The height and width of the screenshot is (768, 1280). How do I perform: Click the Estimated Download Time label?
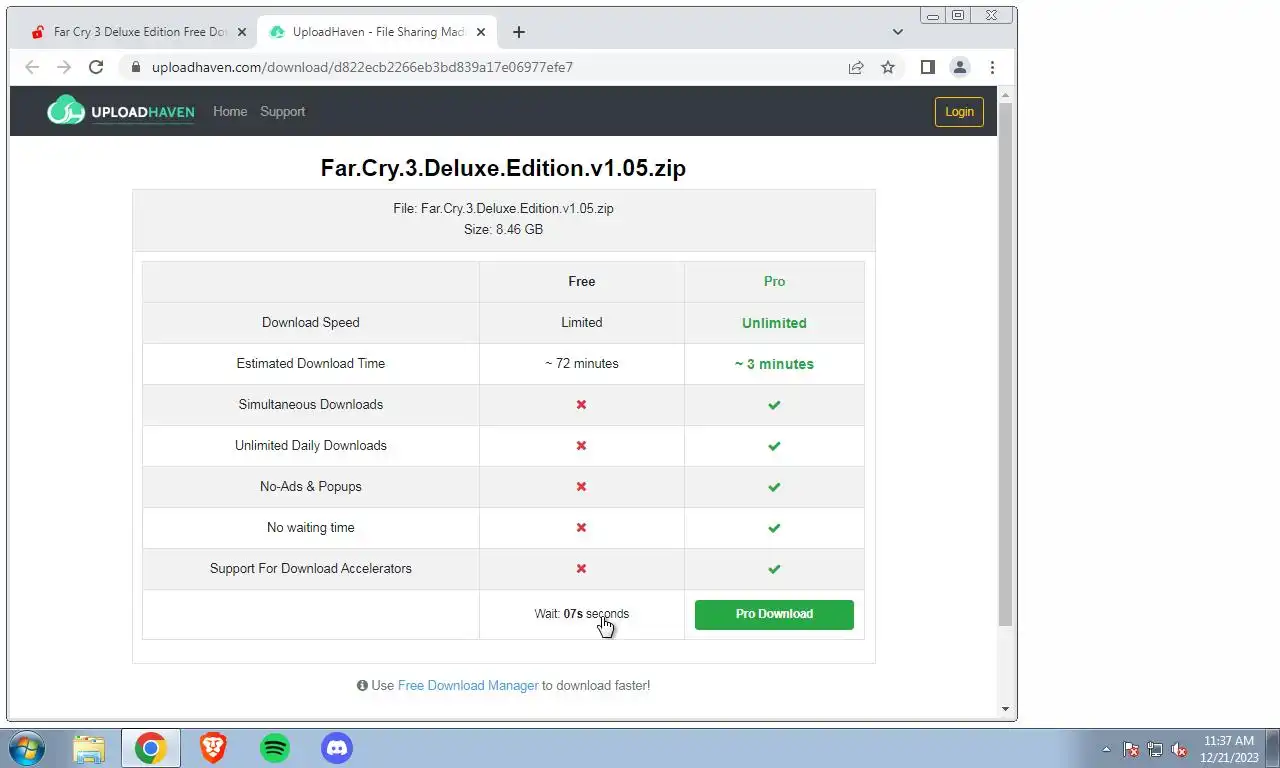tap(311, 363)
